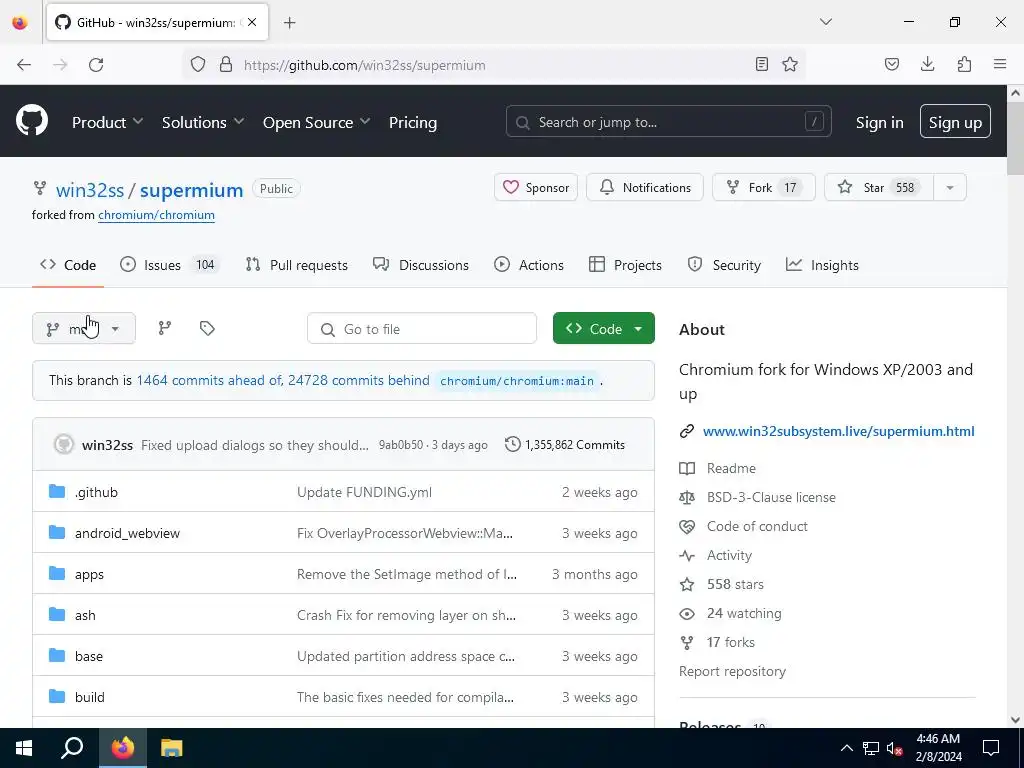Expand Solutions menu in GitHub header
The height and width of the screenshot is (768, 1024).
202,122
